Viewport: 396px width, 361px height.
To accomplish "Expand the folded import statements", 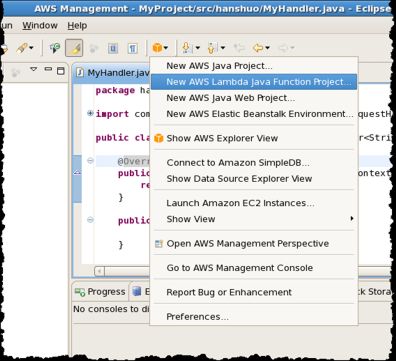I will point(90,113).
